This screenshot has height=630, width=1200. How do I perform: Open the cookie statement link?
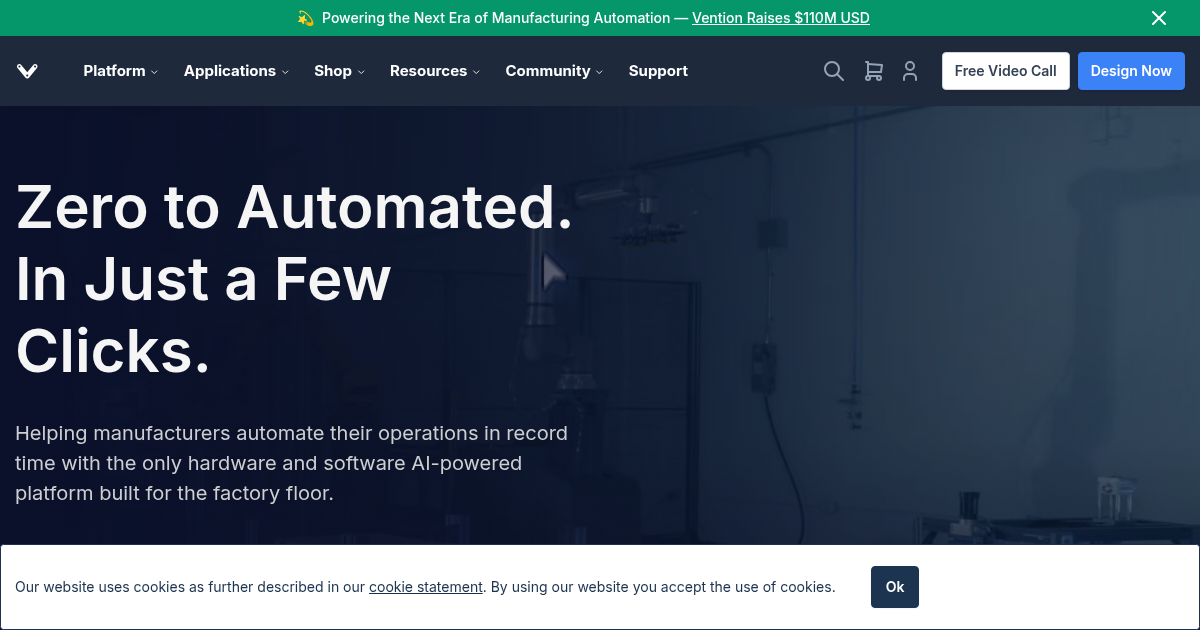coord(426,587)
